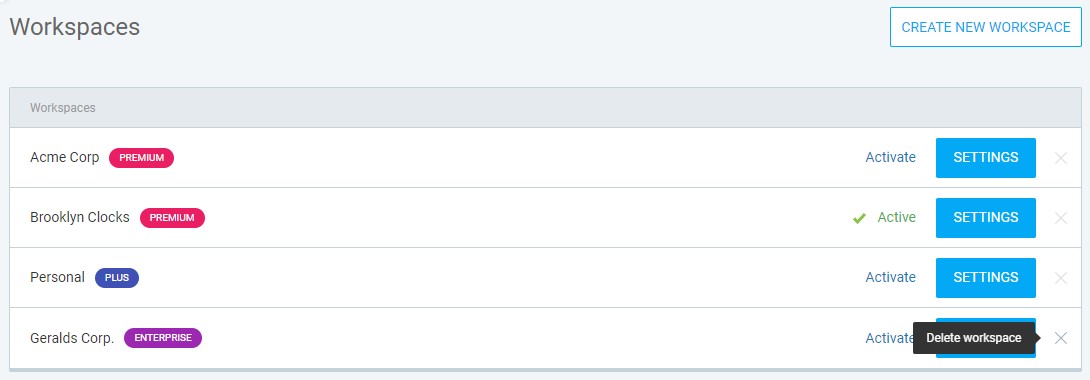Delete the Brooklyn Clocks workspace
This screenshot has width=1090, height=380.
[1060, 217]
